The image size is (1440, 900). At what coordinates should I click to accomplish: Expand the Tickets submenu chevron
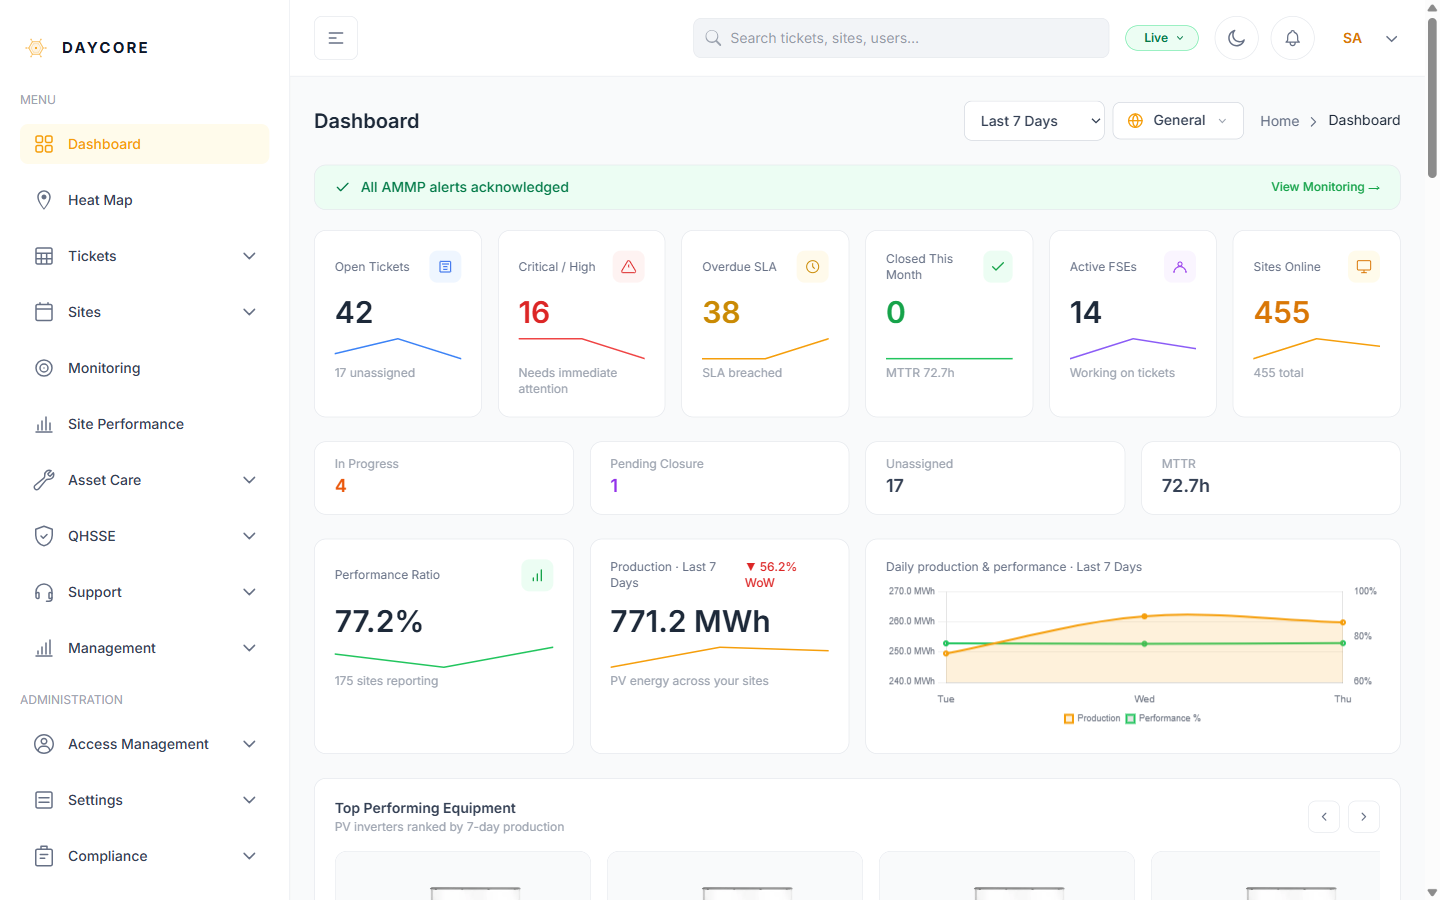coord(250,256)
